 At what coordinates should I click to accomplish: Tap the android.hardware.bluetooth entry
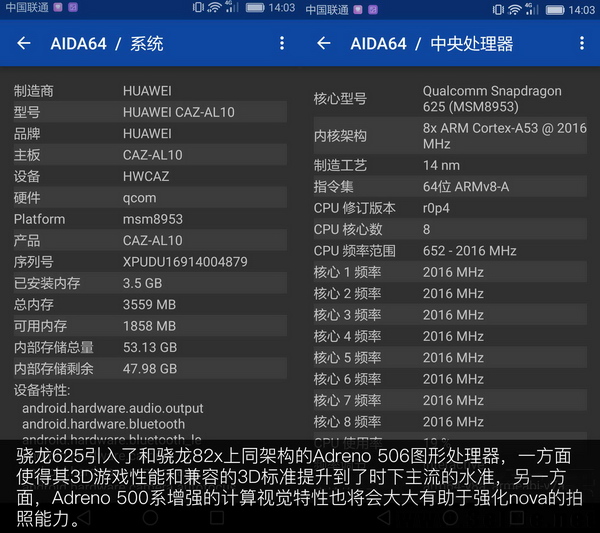coord(103,424)
